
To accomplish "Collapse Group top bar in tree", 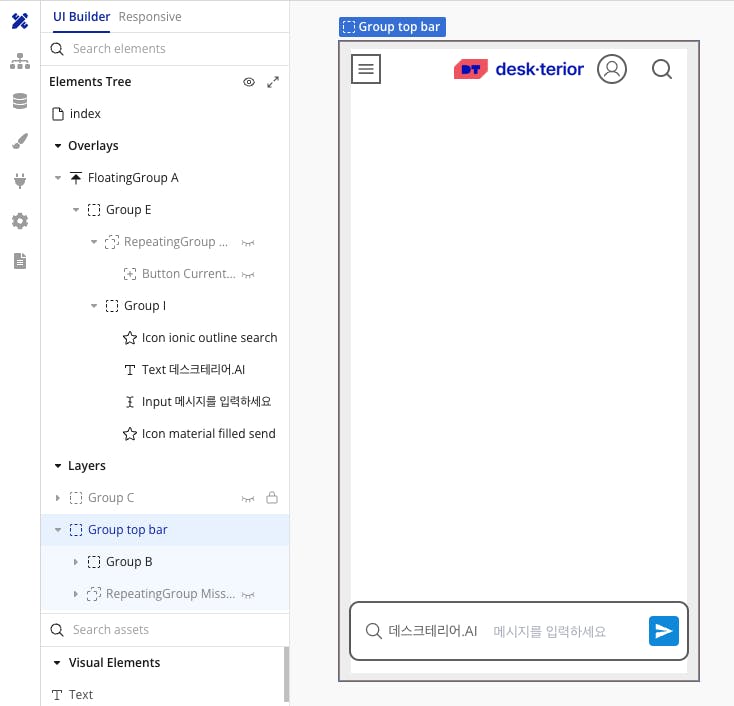I will coord(58,530).
